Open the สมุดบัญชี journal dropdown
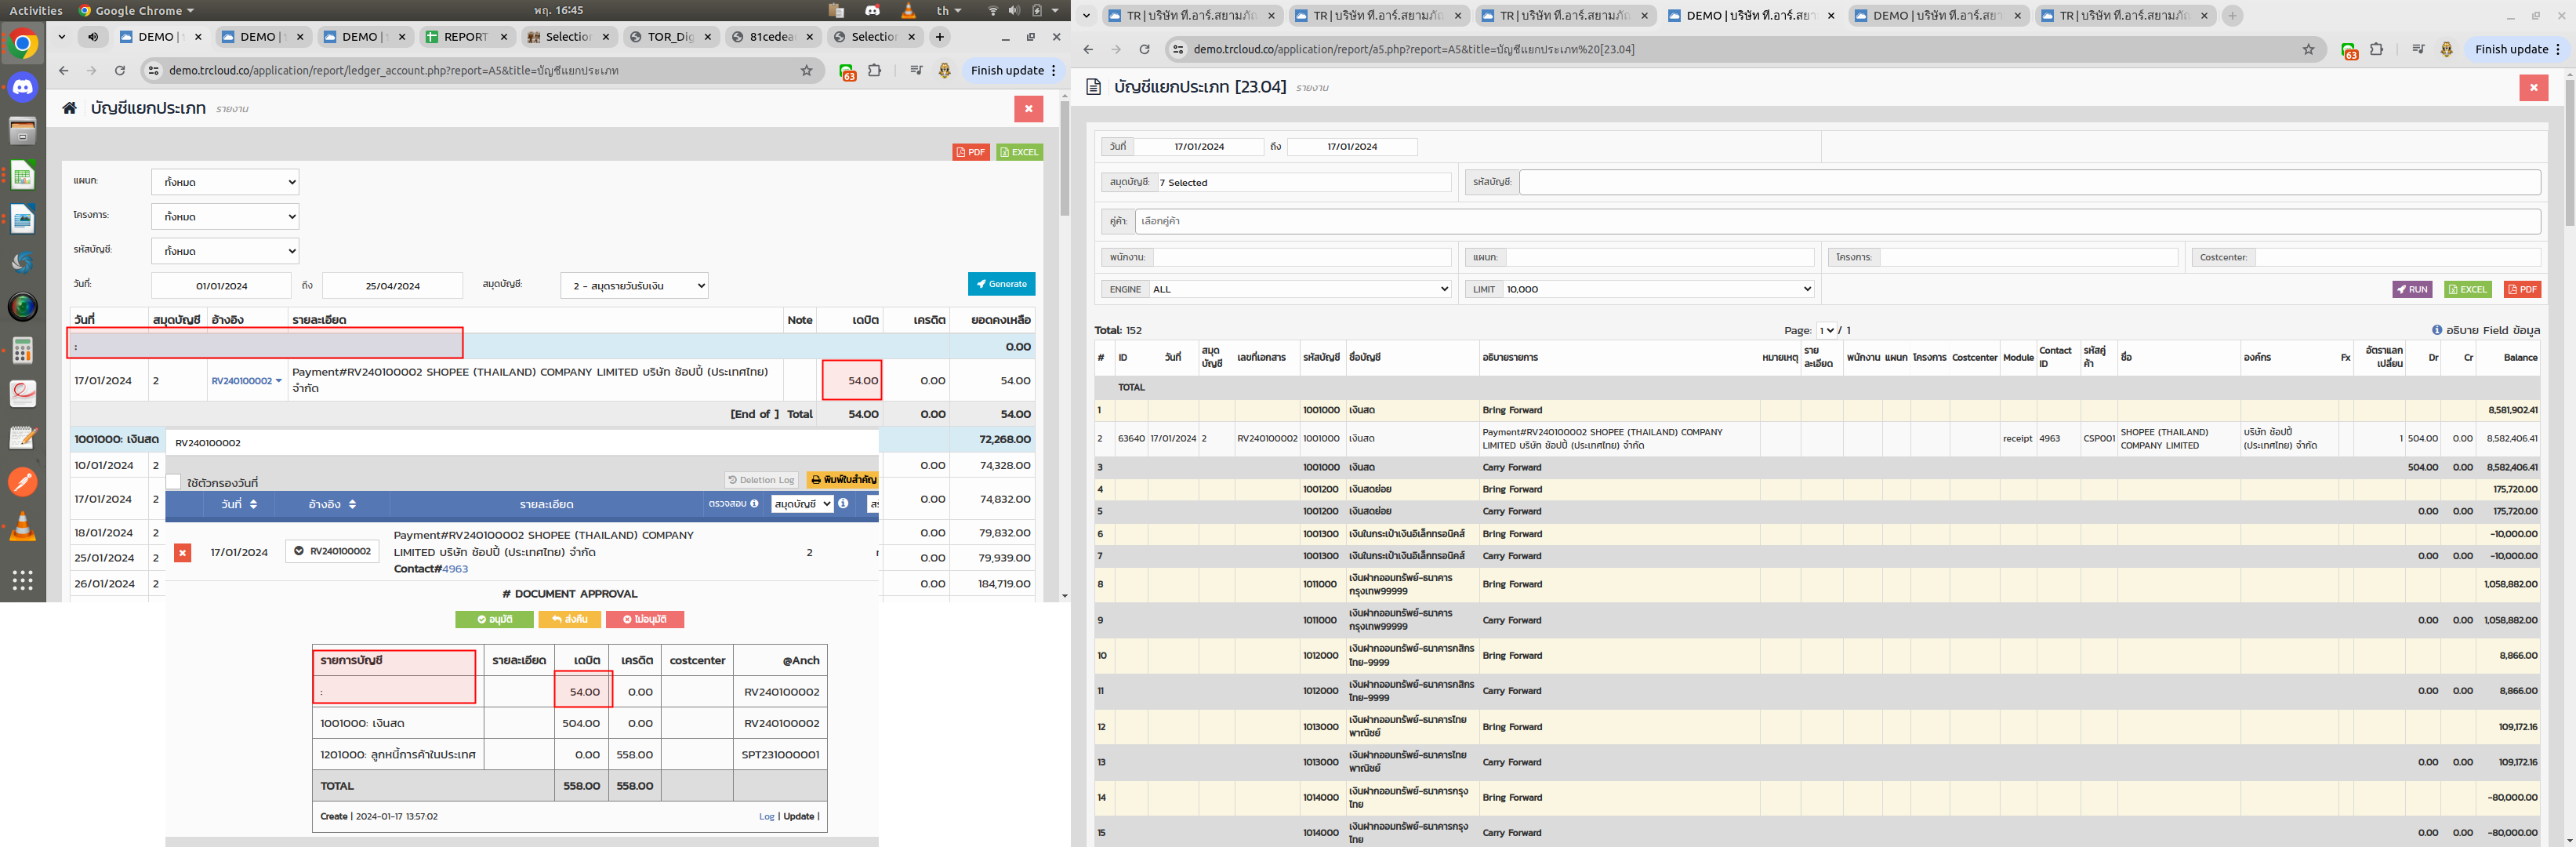2576x847 pixels. point(634,285)
